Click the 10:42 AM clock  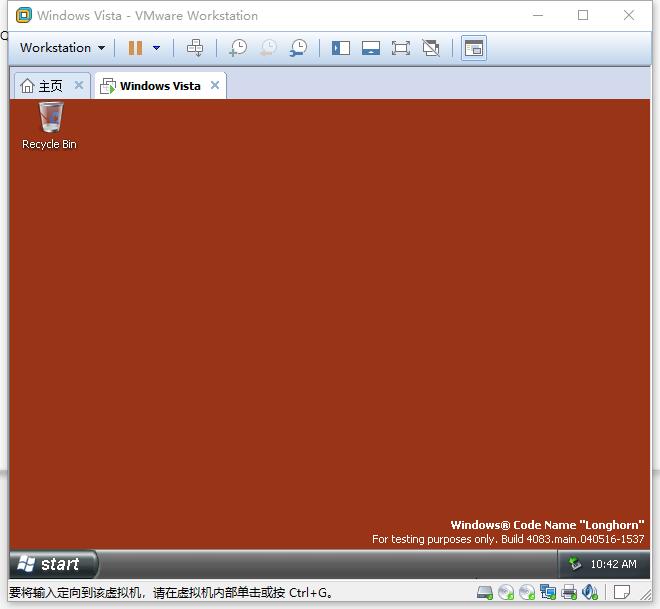[x=613, y=564]
